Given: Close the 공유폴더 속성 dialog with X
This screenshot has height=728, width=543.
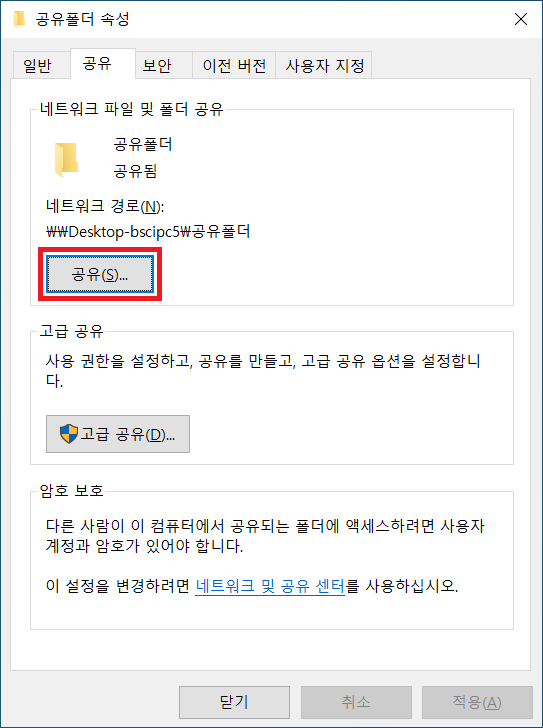Looking at the screenshot, I should click(521, 19).
